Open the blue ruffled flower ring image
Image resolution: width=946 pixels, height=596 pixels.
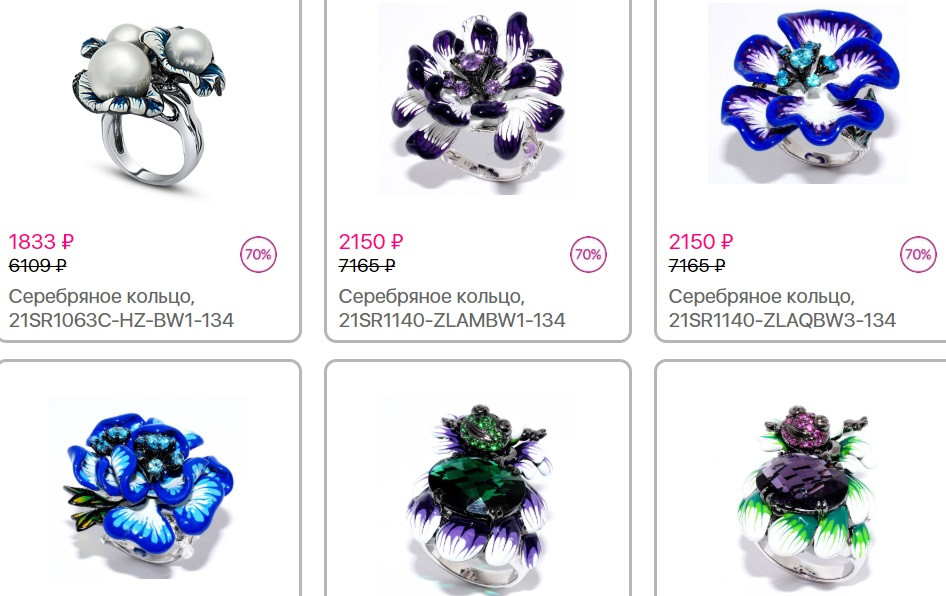tap(807, 94)
